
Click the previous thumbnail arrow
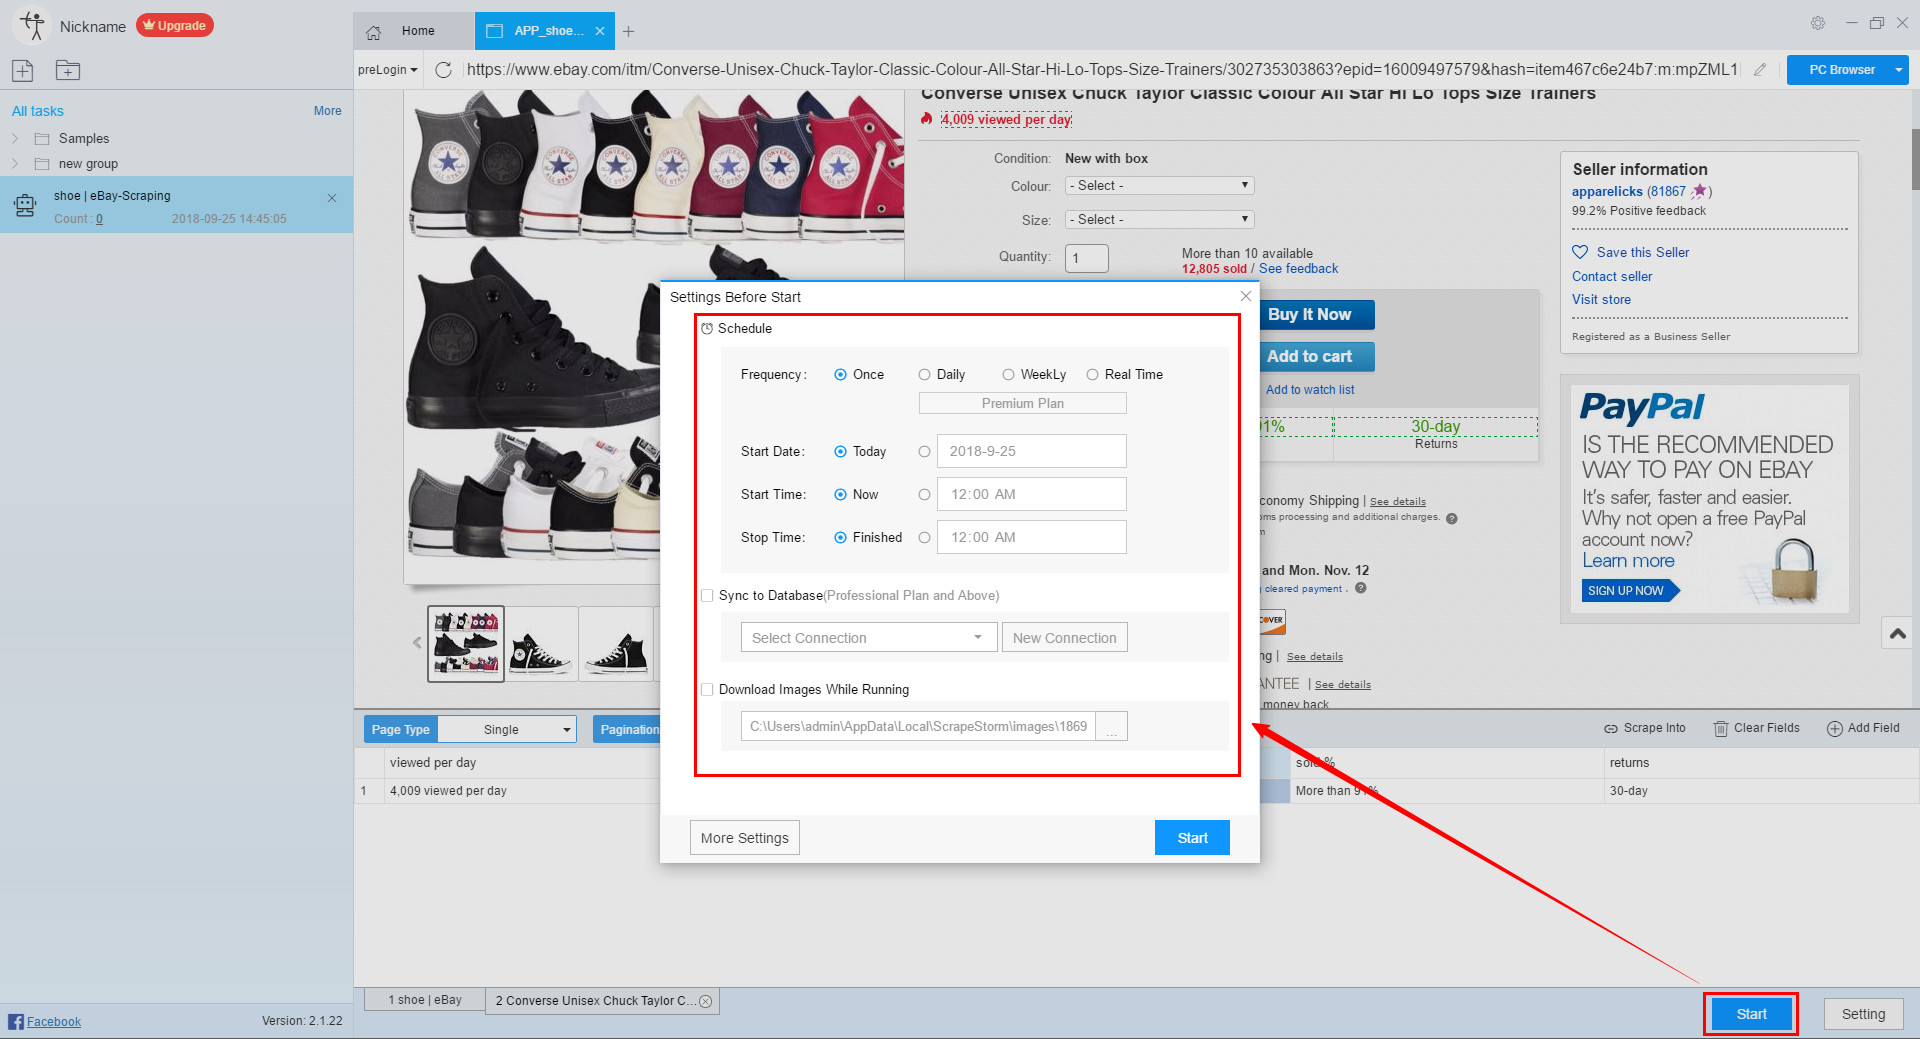(x=417, y=643)
